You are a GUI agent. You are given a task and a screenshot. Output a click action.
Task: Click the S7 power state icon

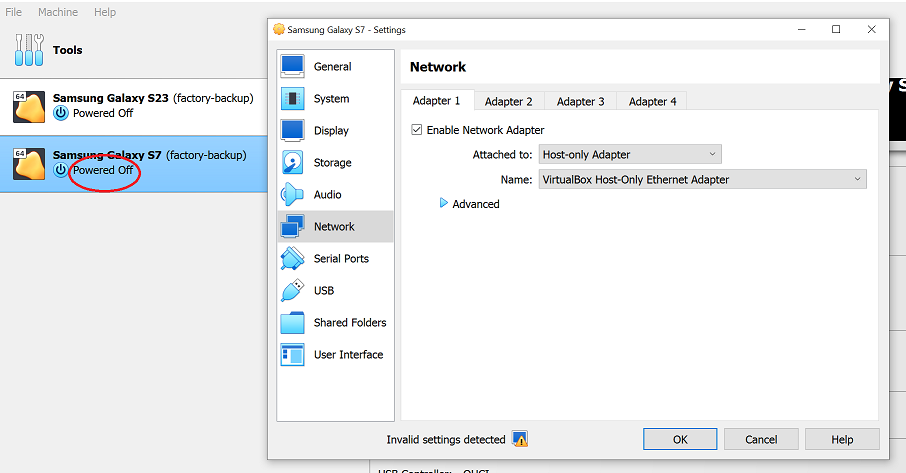[x=61, y=170]
